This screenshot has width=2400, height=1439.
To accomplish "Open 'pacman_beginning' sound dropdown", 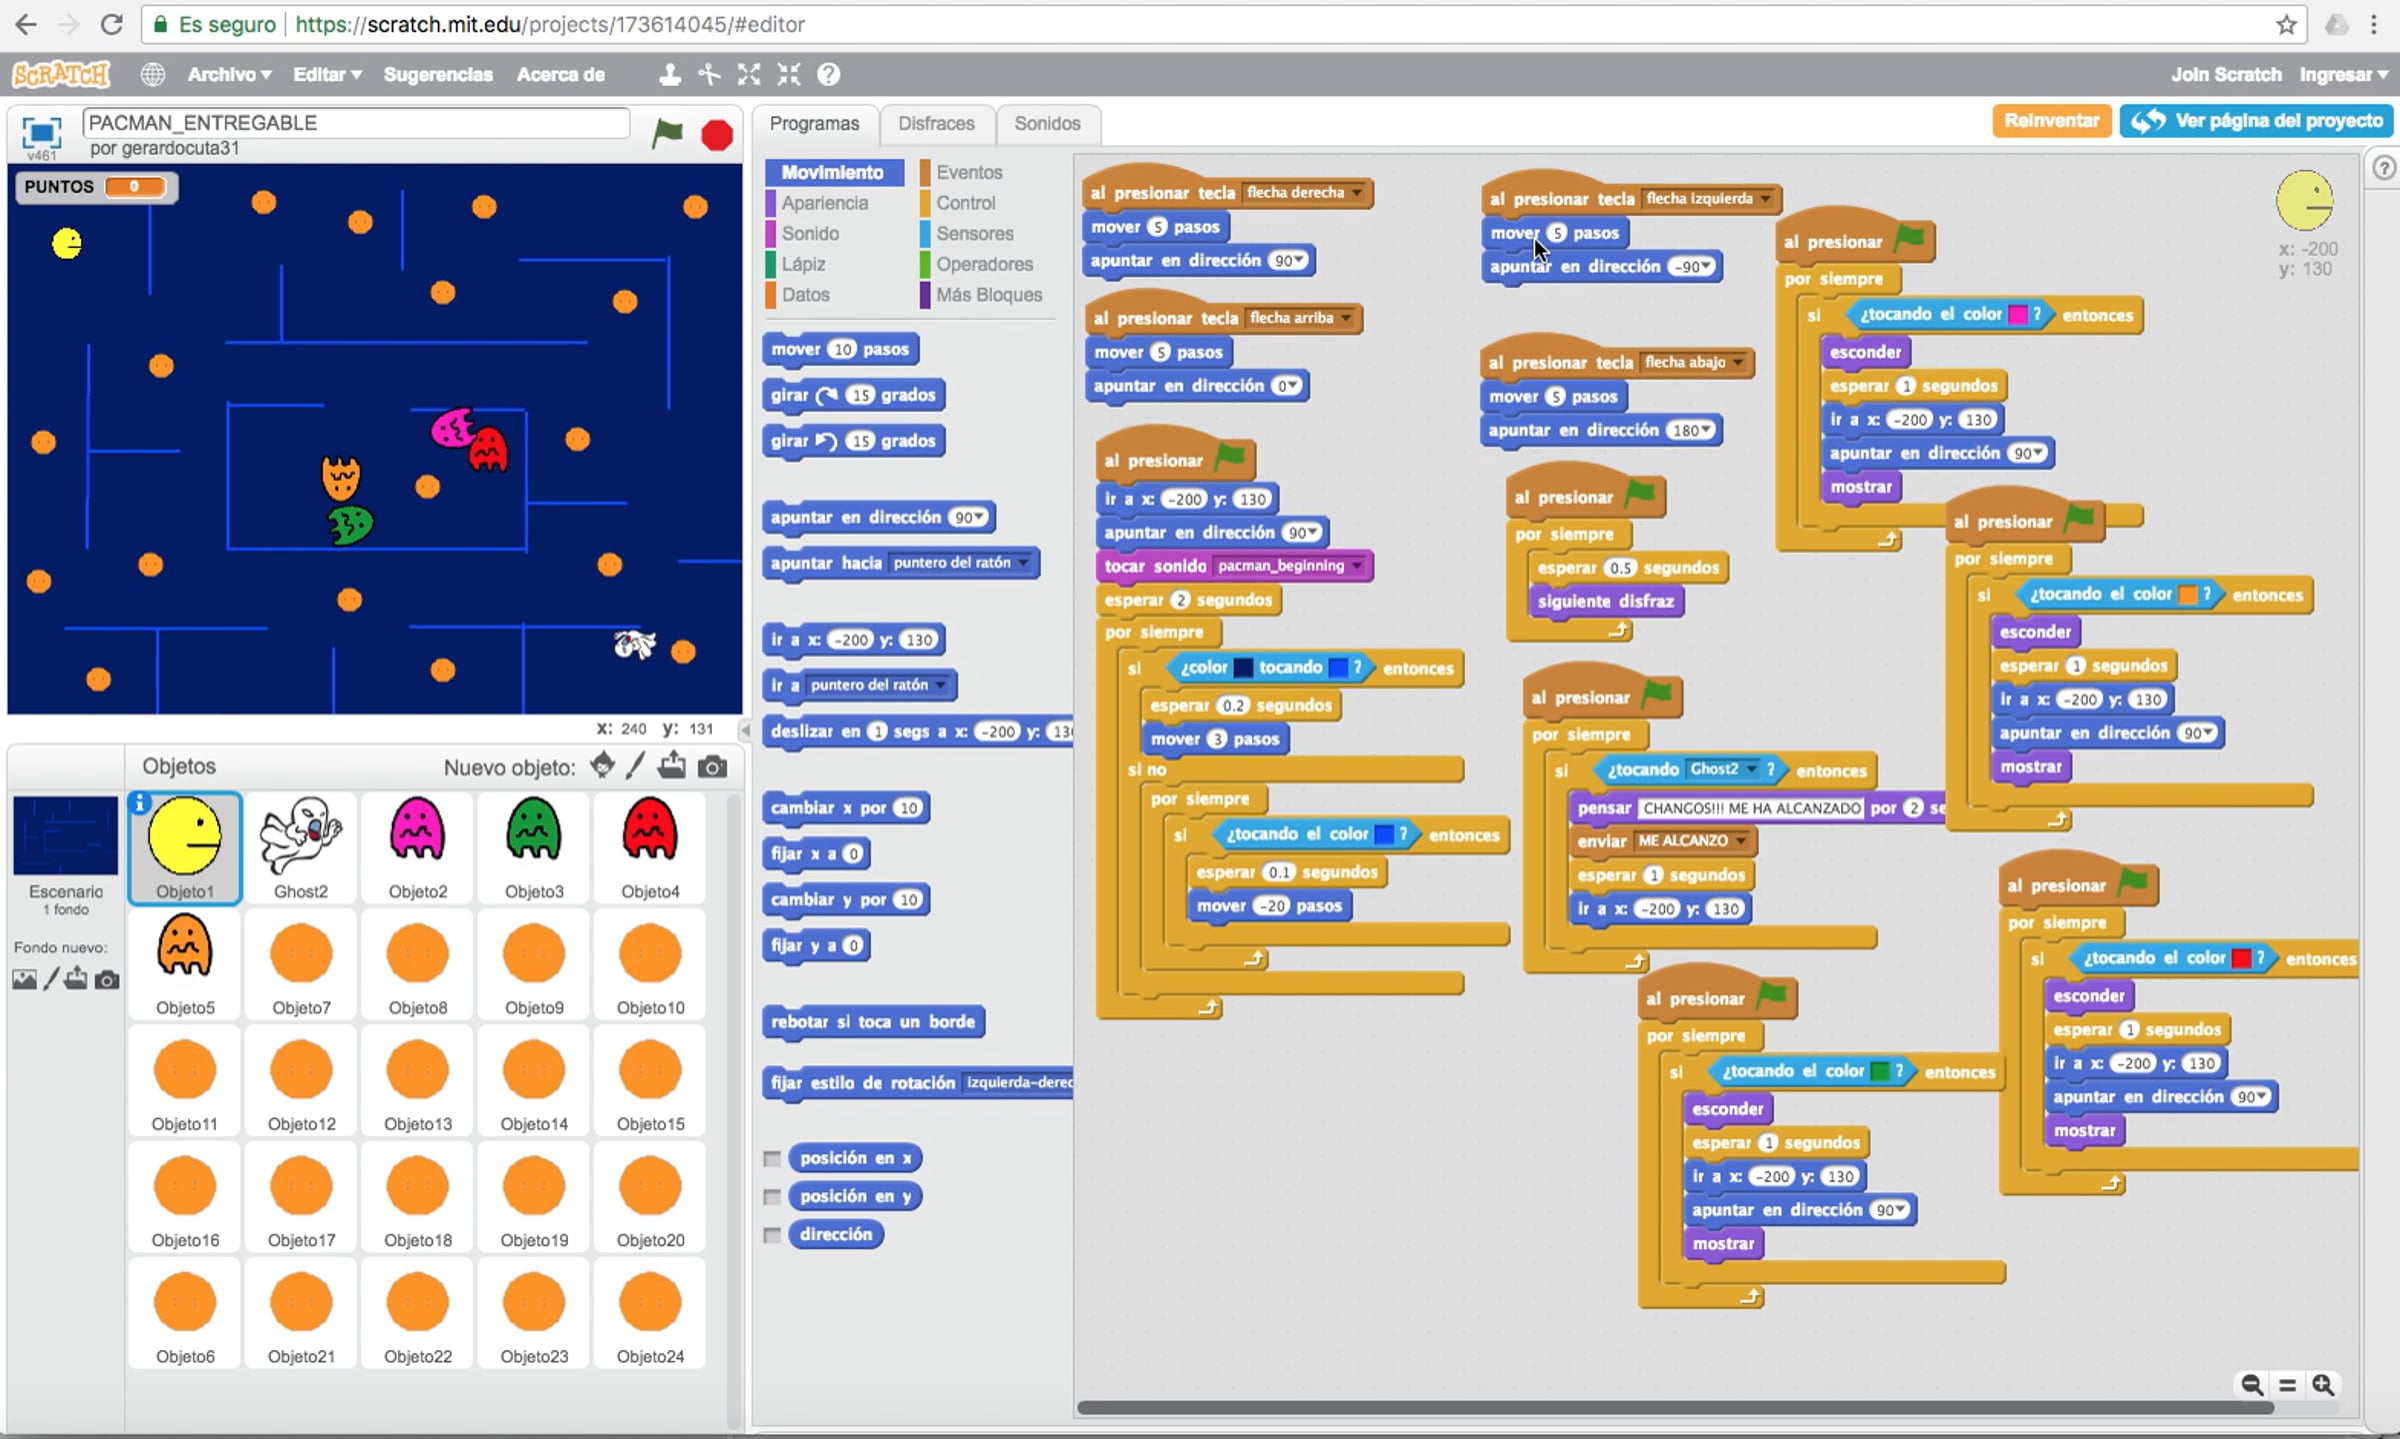I will point(1357,566).
